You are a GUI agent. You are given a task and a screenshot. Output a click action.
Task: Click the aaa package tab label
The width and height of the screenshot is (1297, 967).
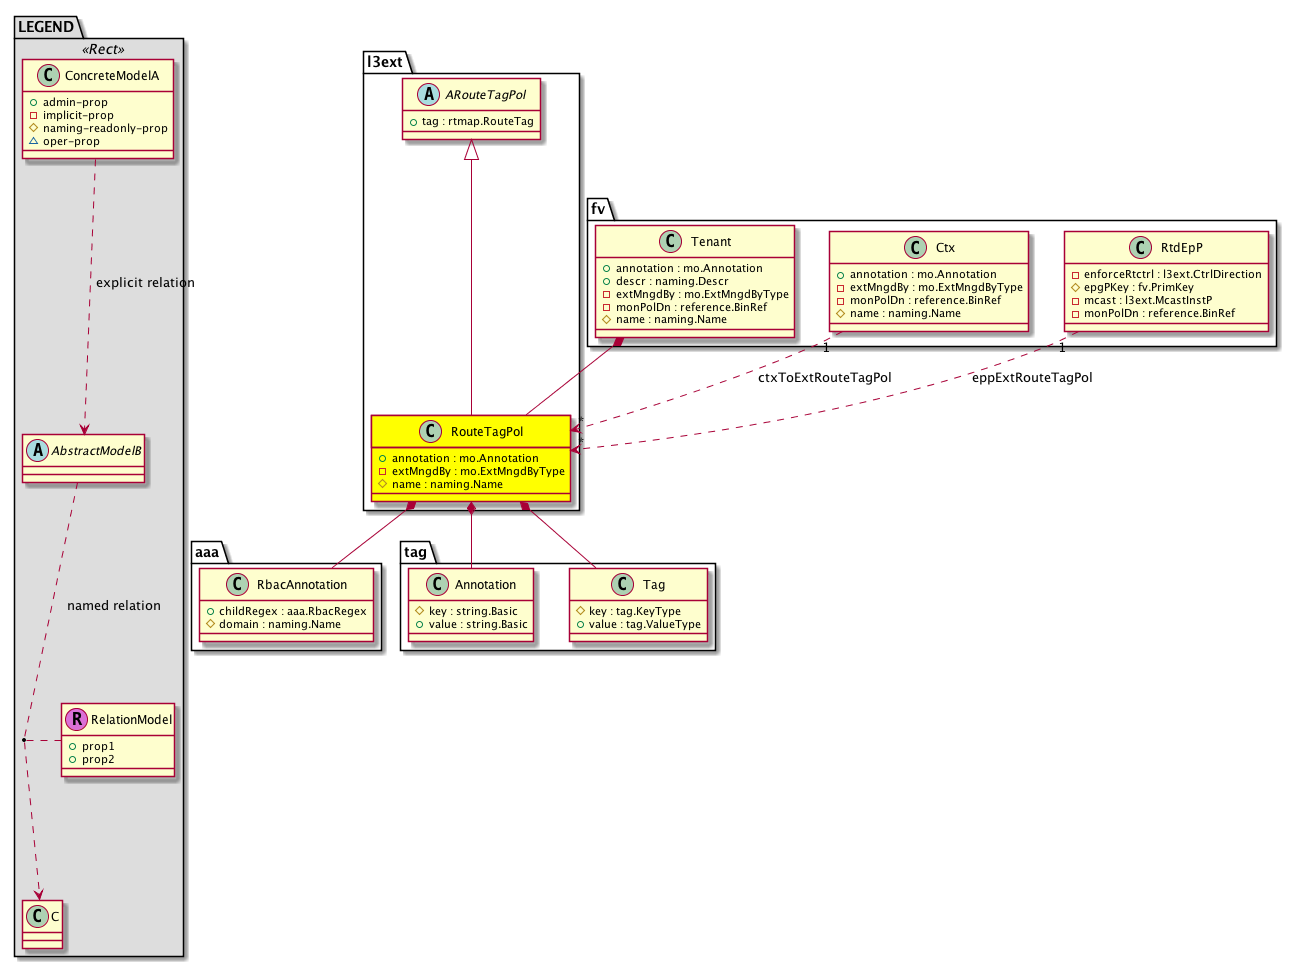207,552
